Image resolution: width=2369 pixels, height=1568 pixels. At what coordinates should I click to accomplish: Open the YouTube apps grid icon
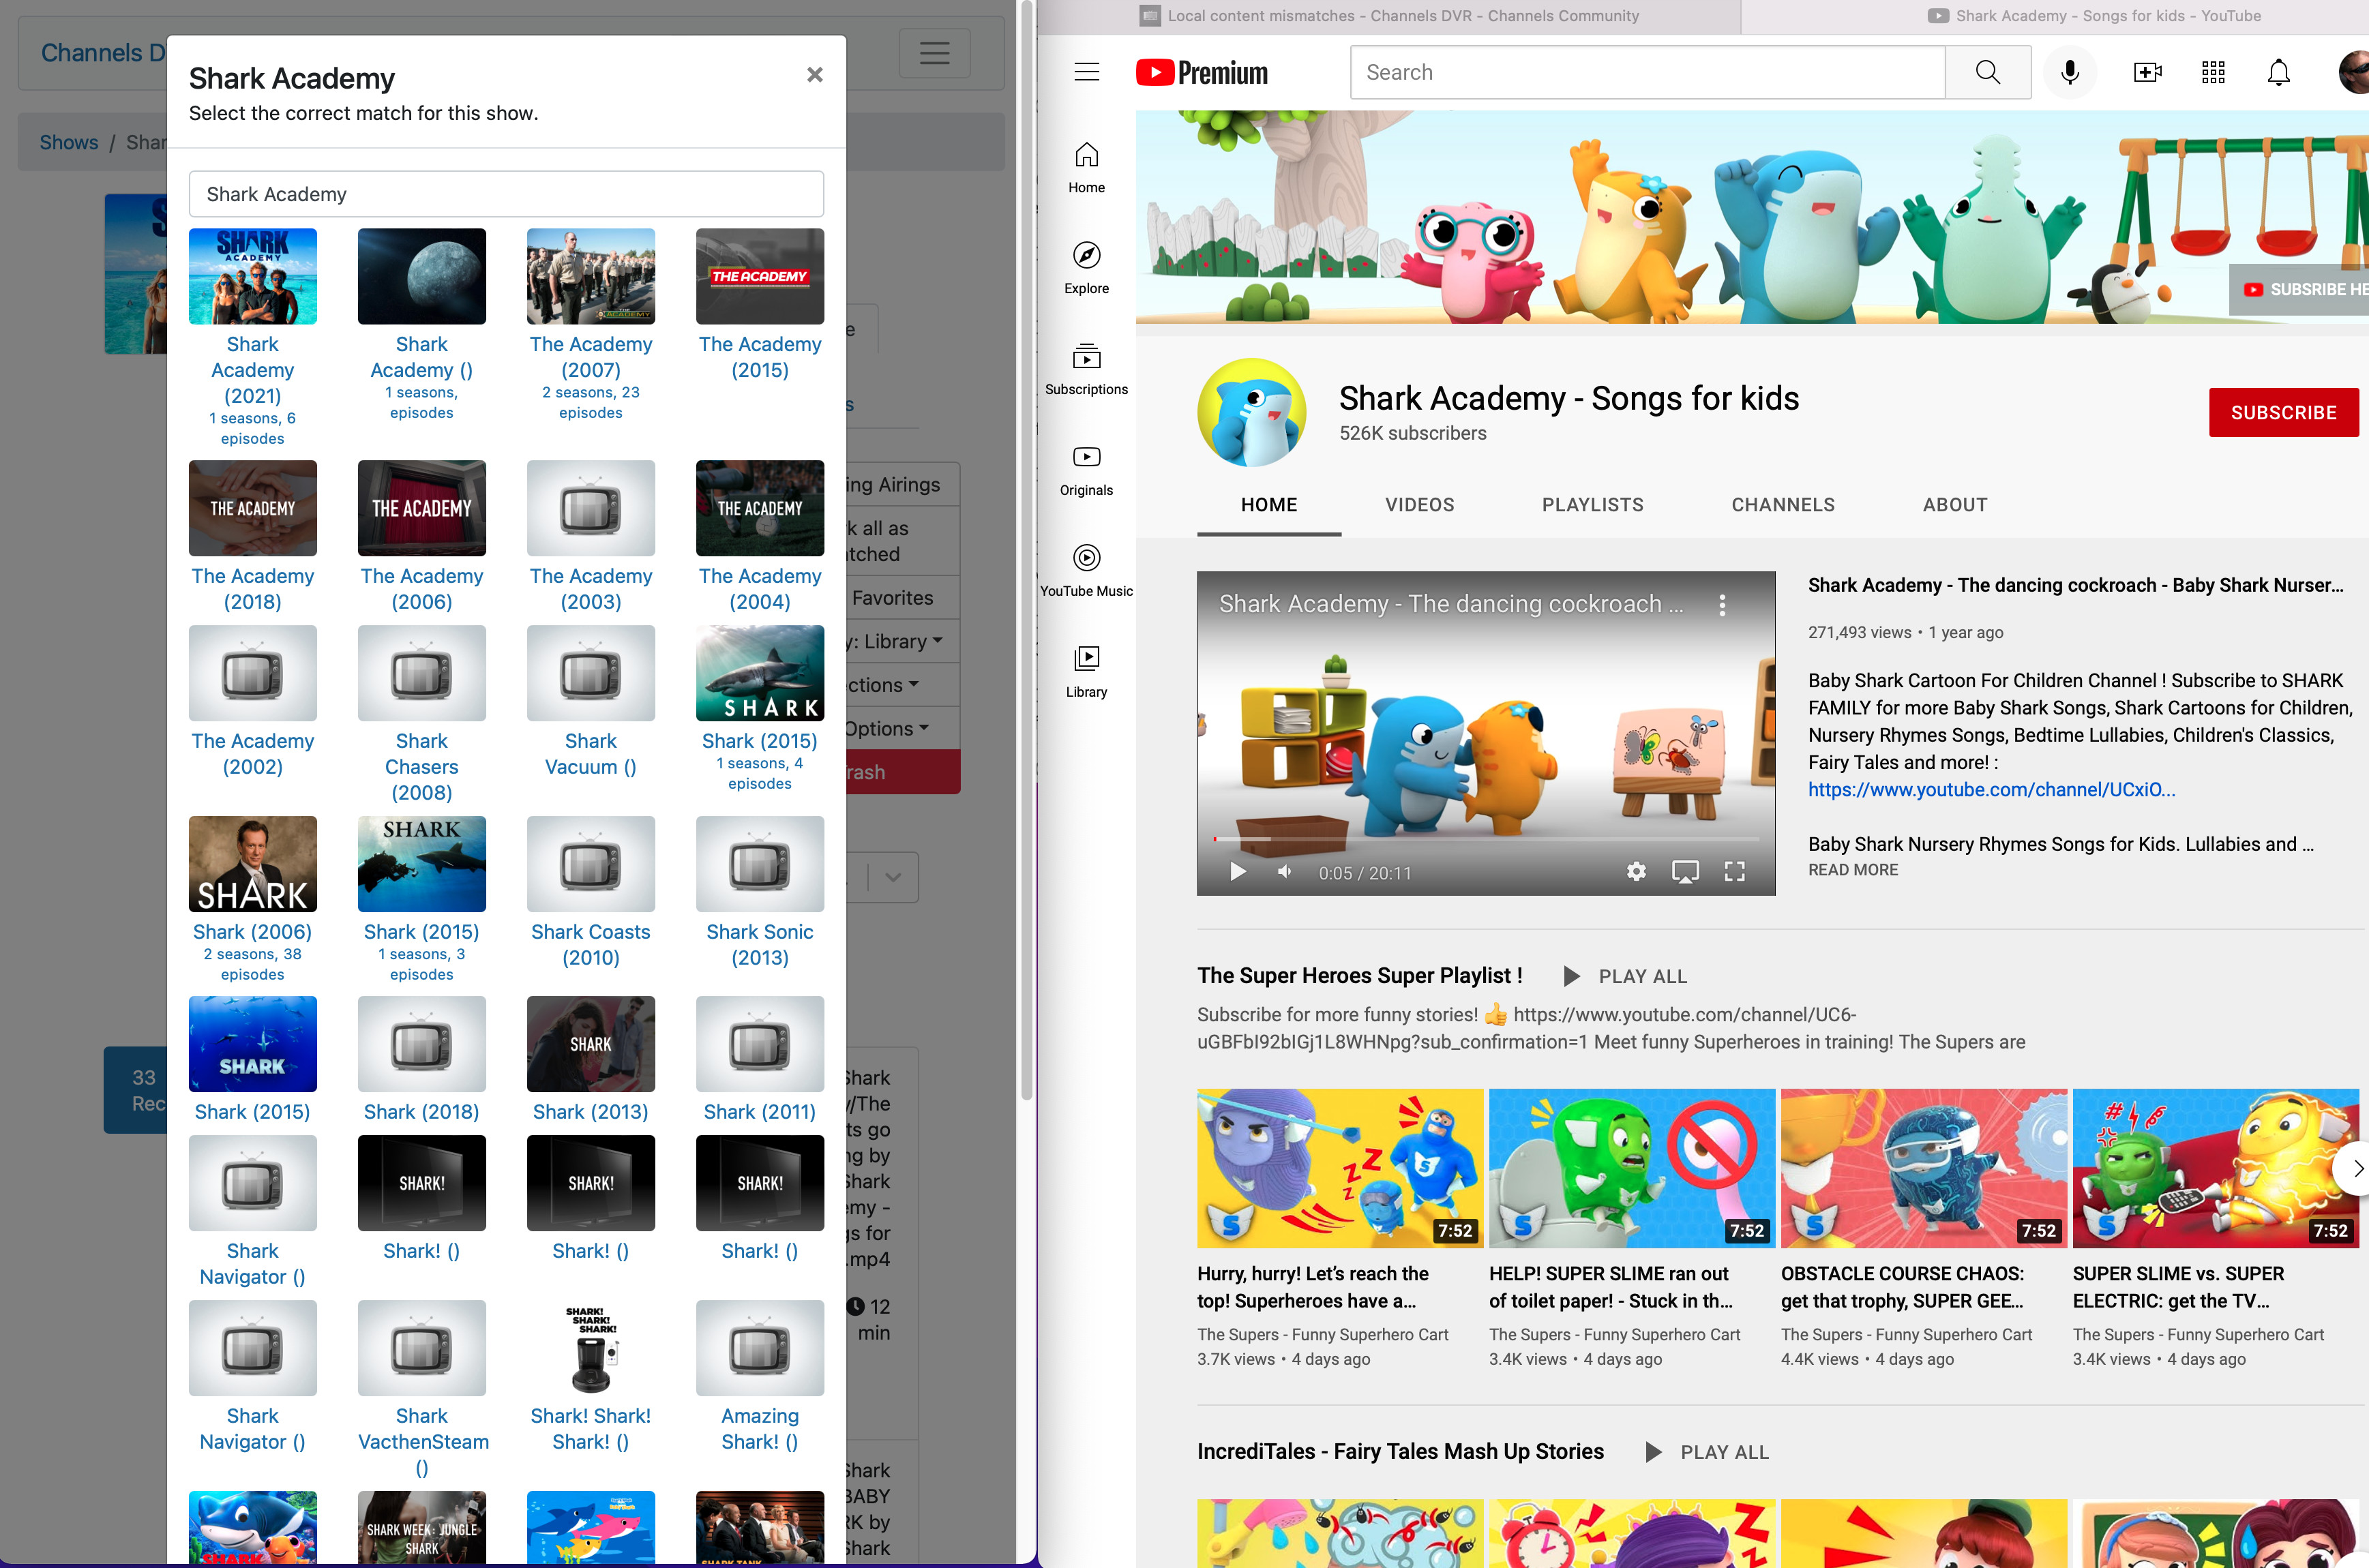tap(2213, 72)
